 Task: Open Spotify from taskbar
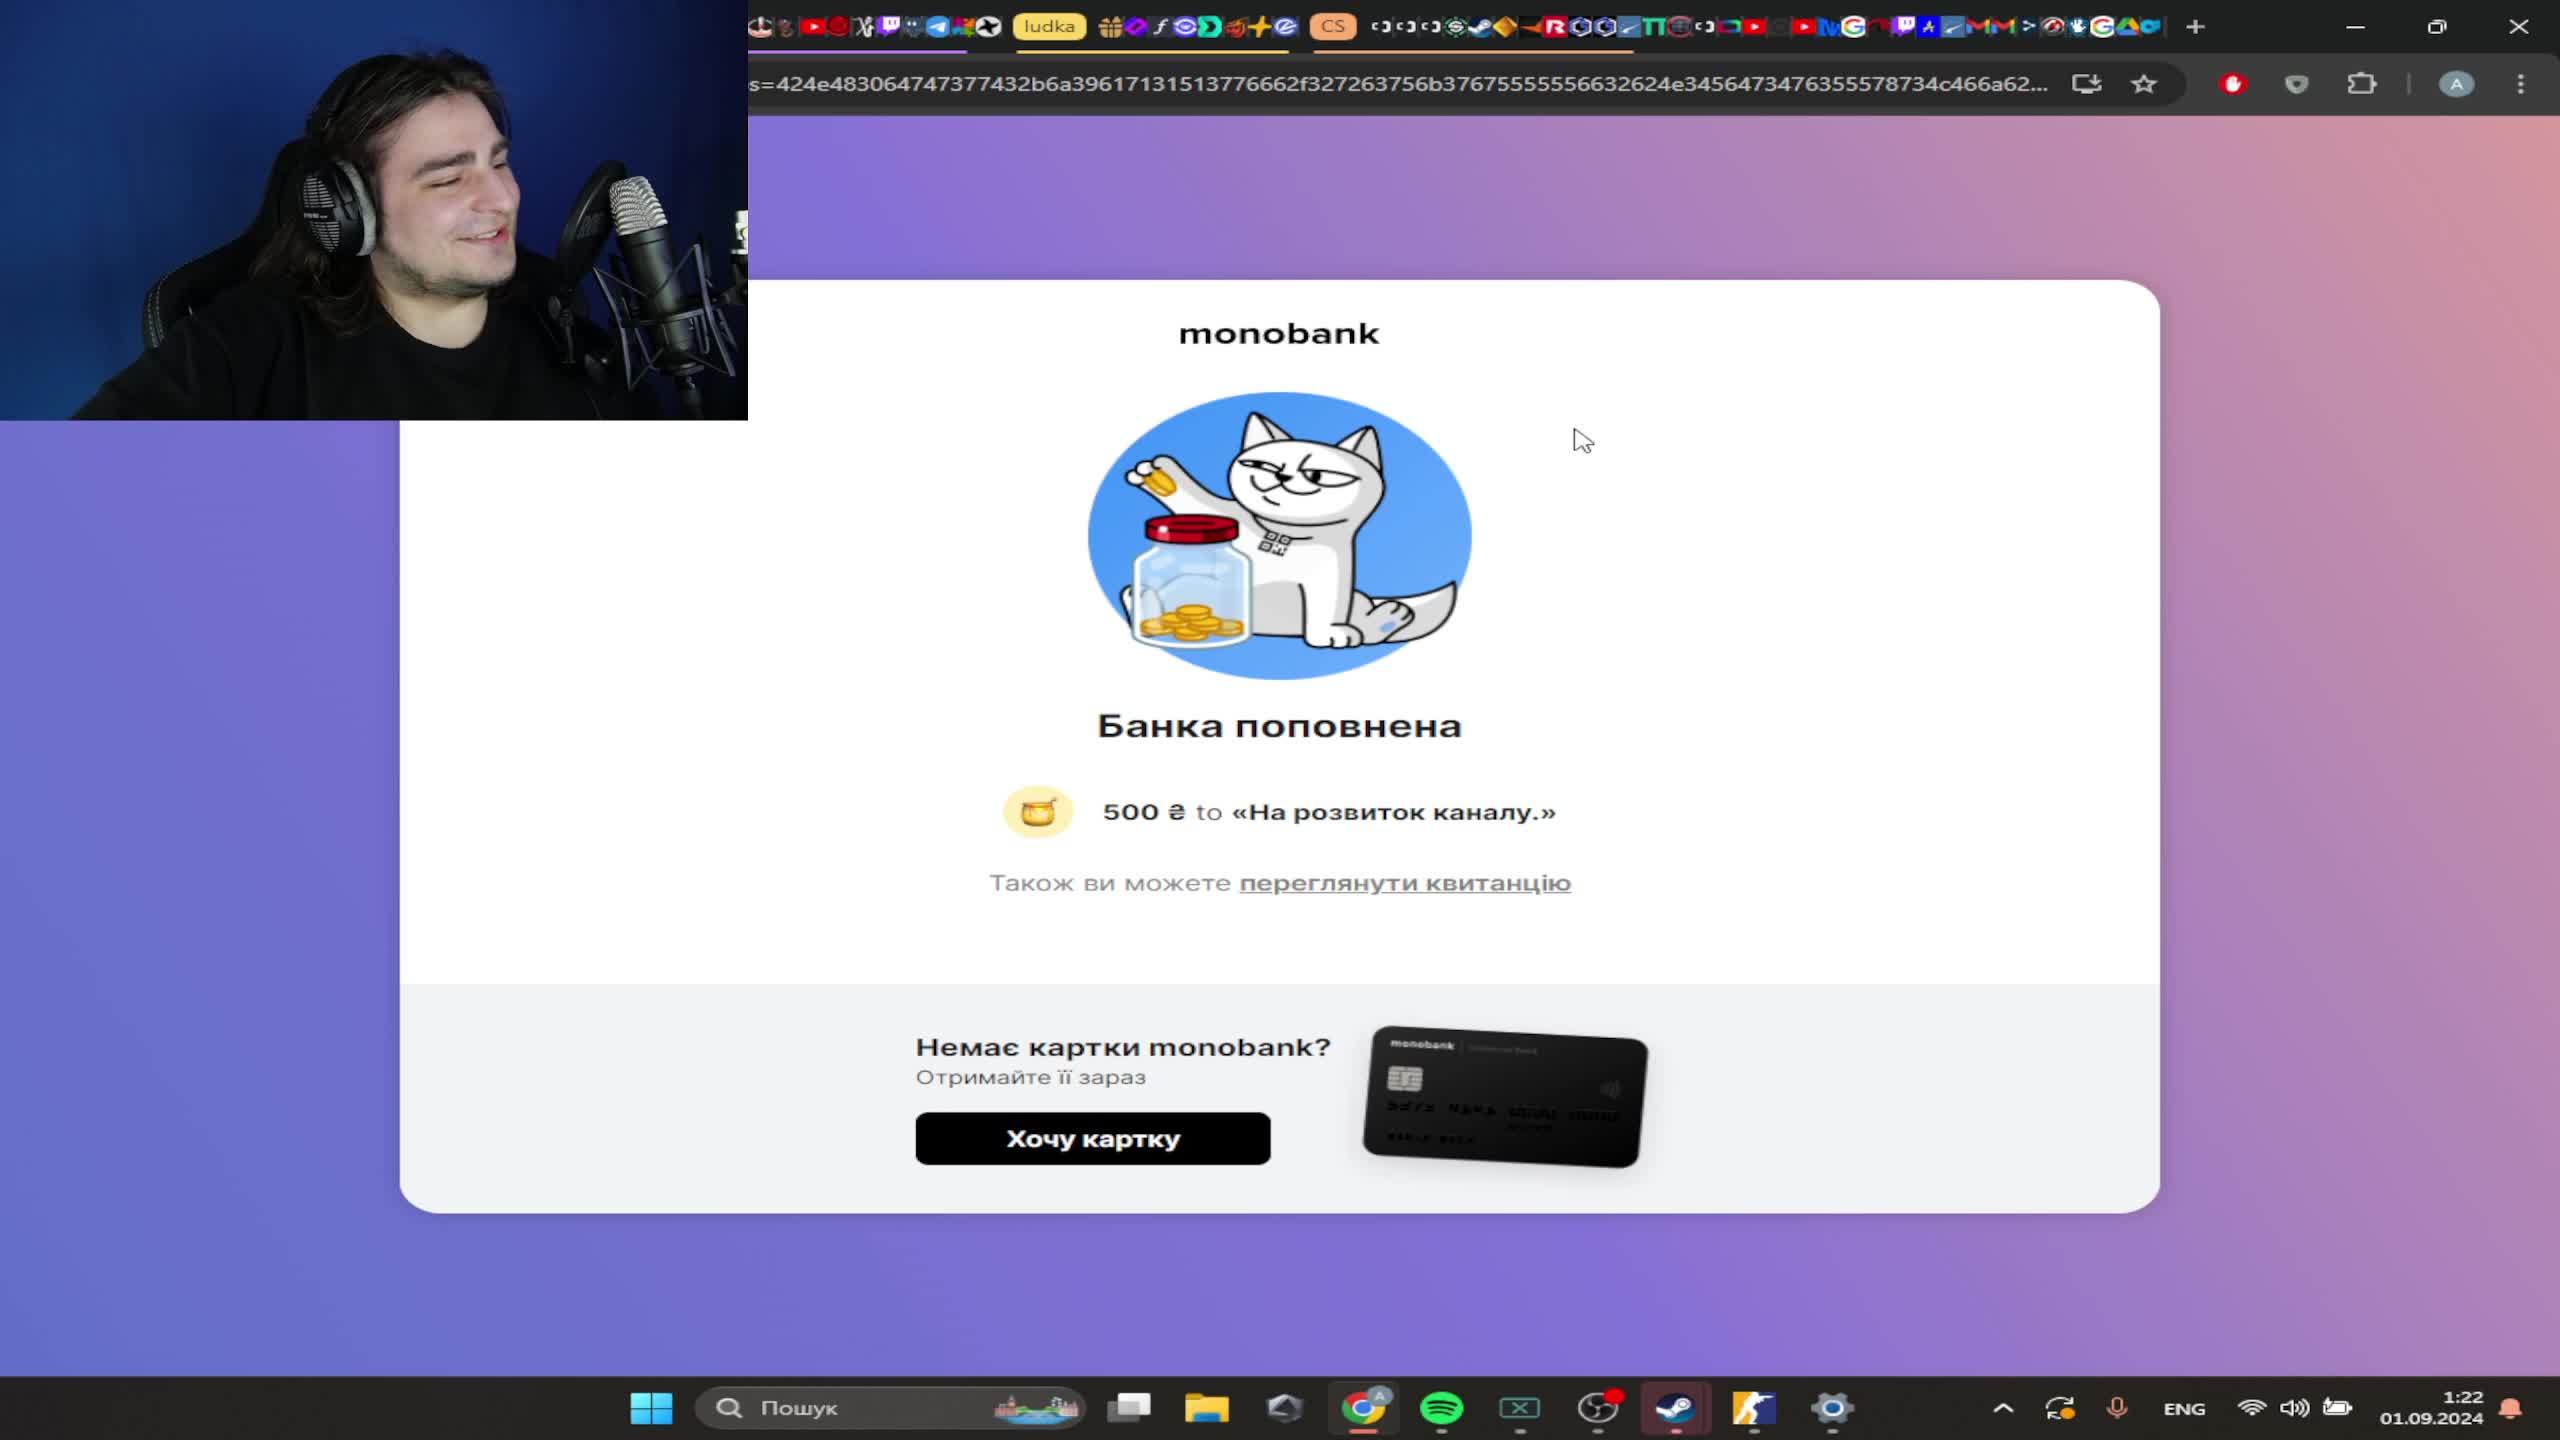[1441, 1408]
